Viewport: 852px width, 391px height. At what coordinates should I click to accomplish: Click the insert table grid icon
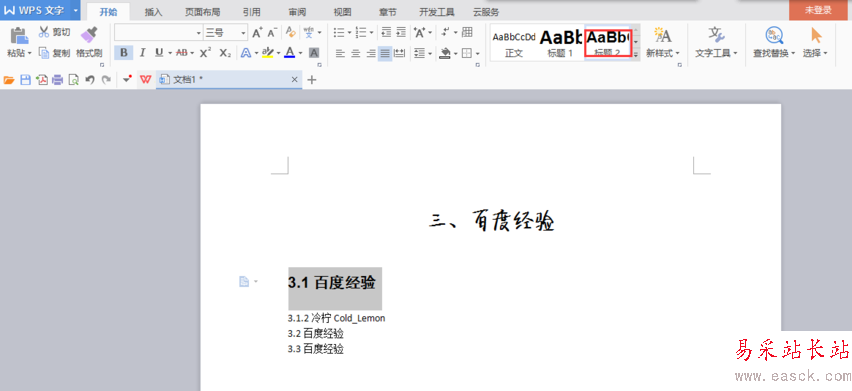click(467, 33)
